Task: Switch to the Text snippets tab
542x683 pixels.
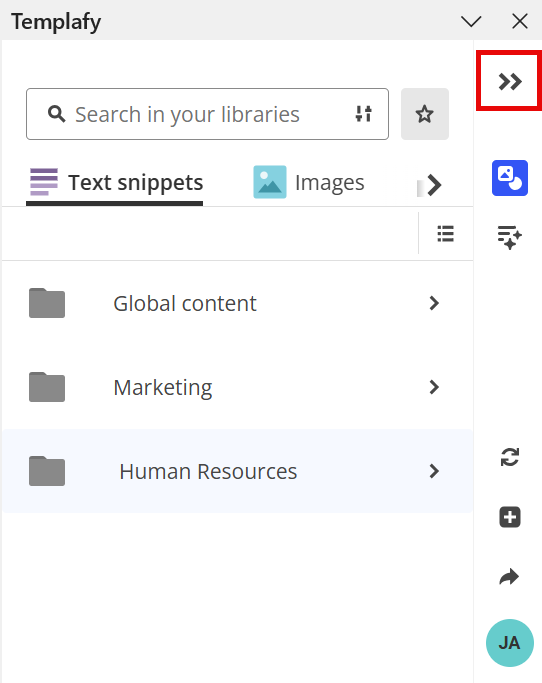Action: (x=115, y=183)
